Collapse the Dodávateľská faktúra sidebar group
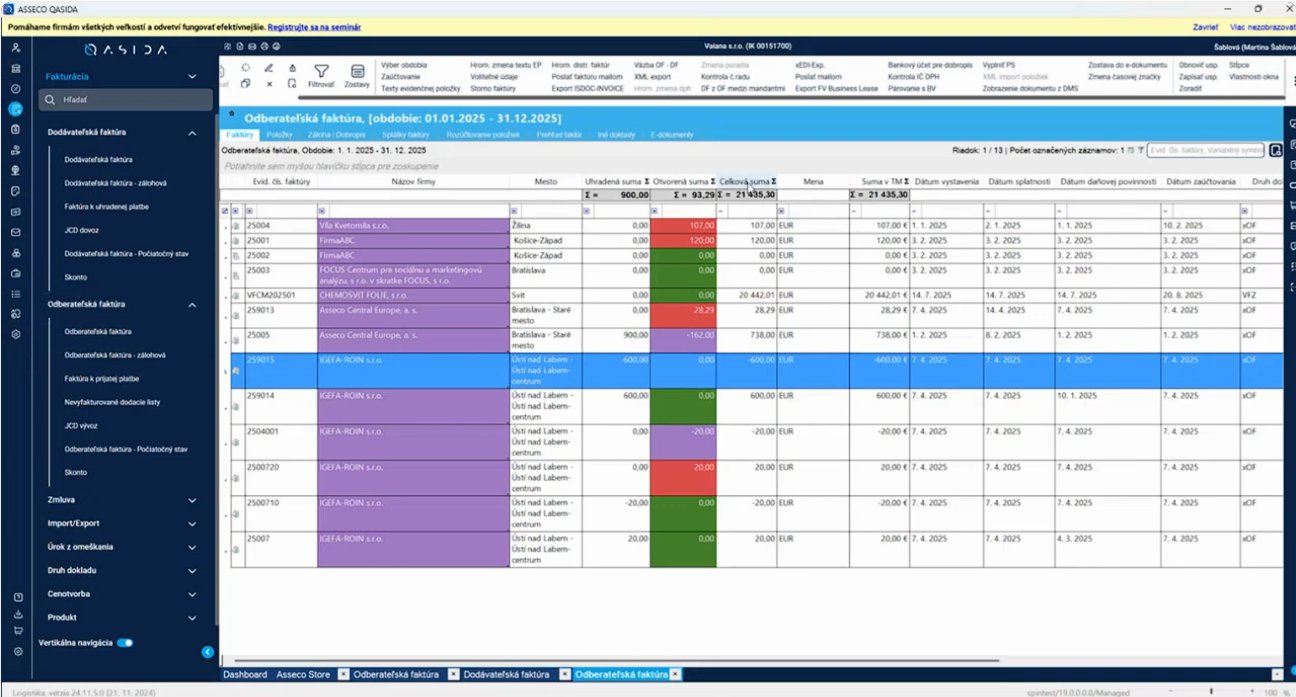Viewport: 1296px width, 697px height. point(192,132)
